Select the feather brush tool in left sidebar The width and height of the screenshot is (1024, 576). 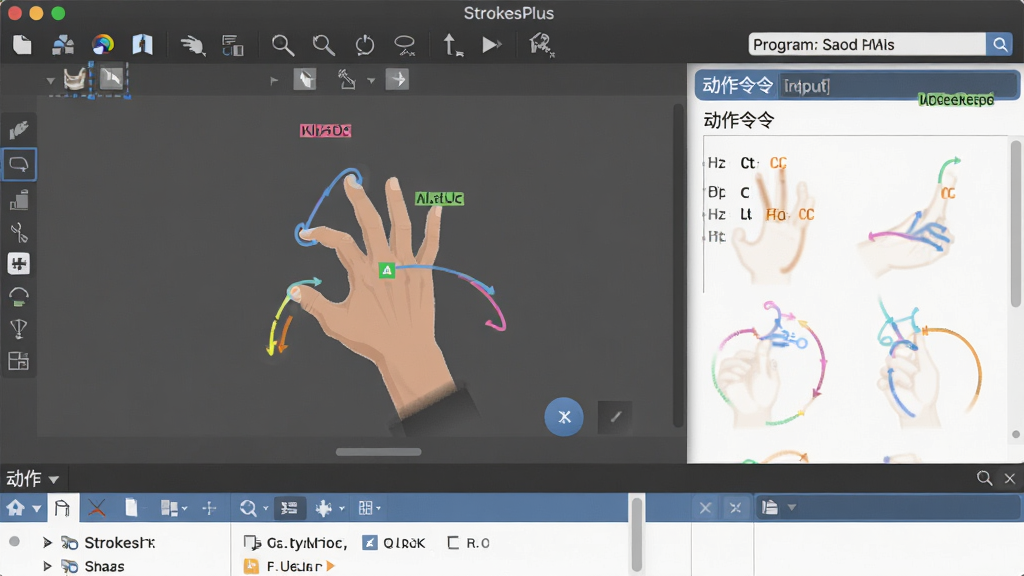(x=19, y=130)
